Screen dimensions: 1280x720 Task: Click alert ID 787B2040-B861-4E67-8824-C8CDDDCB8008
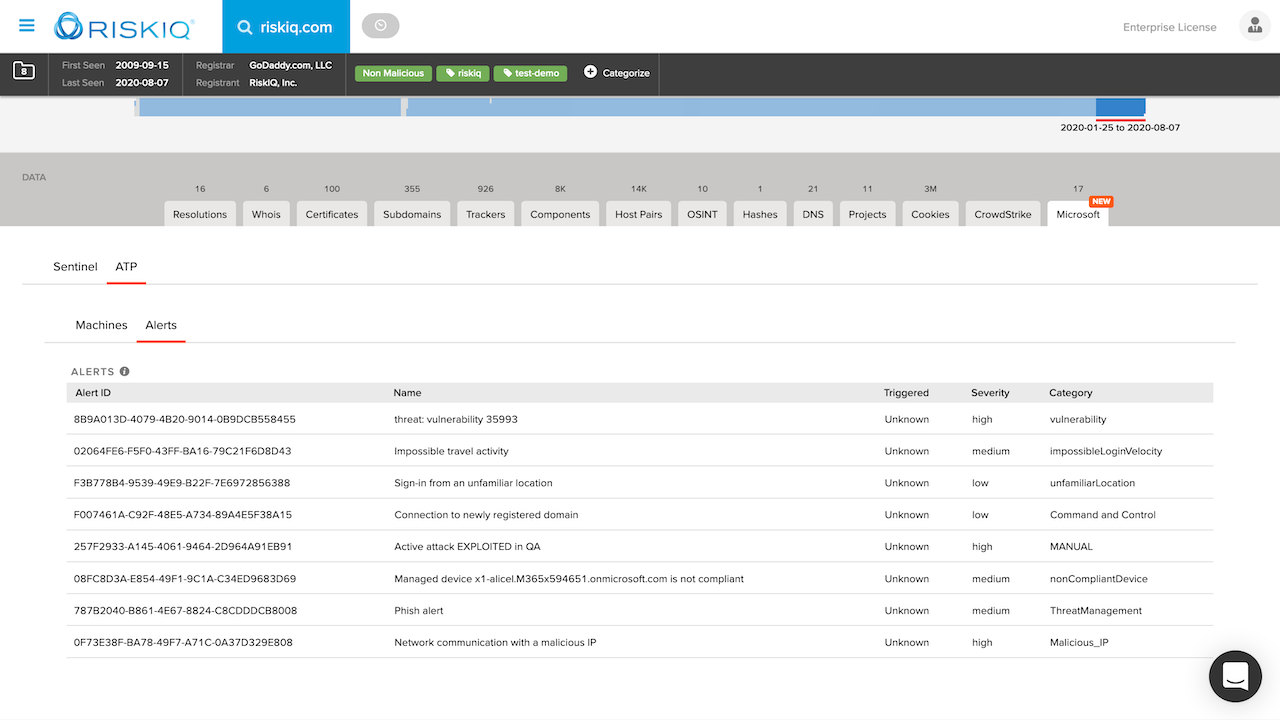186,611
